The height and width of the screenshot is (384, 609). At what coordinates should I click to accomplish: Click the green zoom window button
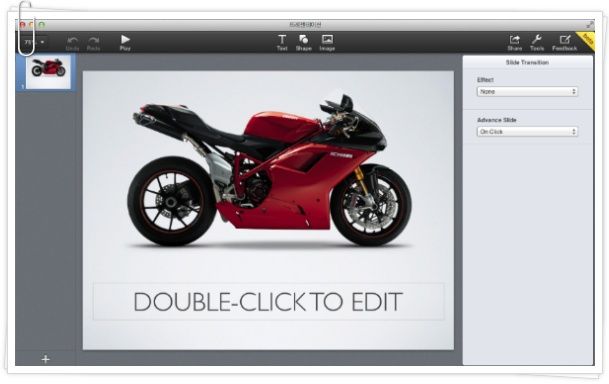click(42, 25)
